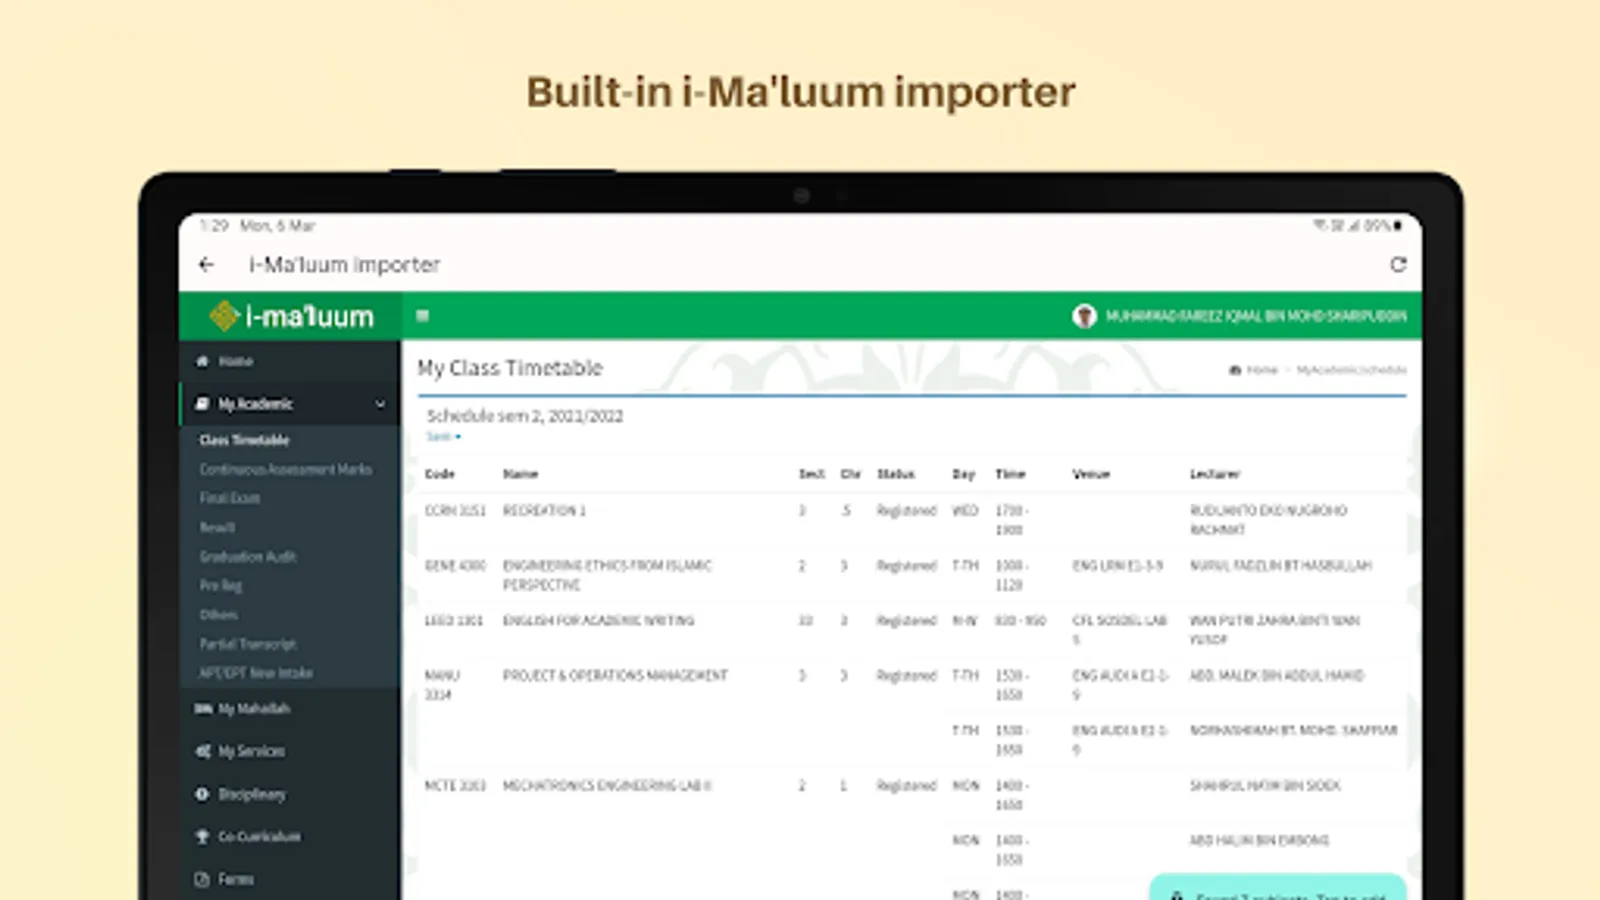Tap the back arrow beside i-Ma'luum Importer
Screen dimensions: 1600x900
[x=206, y=264]
